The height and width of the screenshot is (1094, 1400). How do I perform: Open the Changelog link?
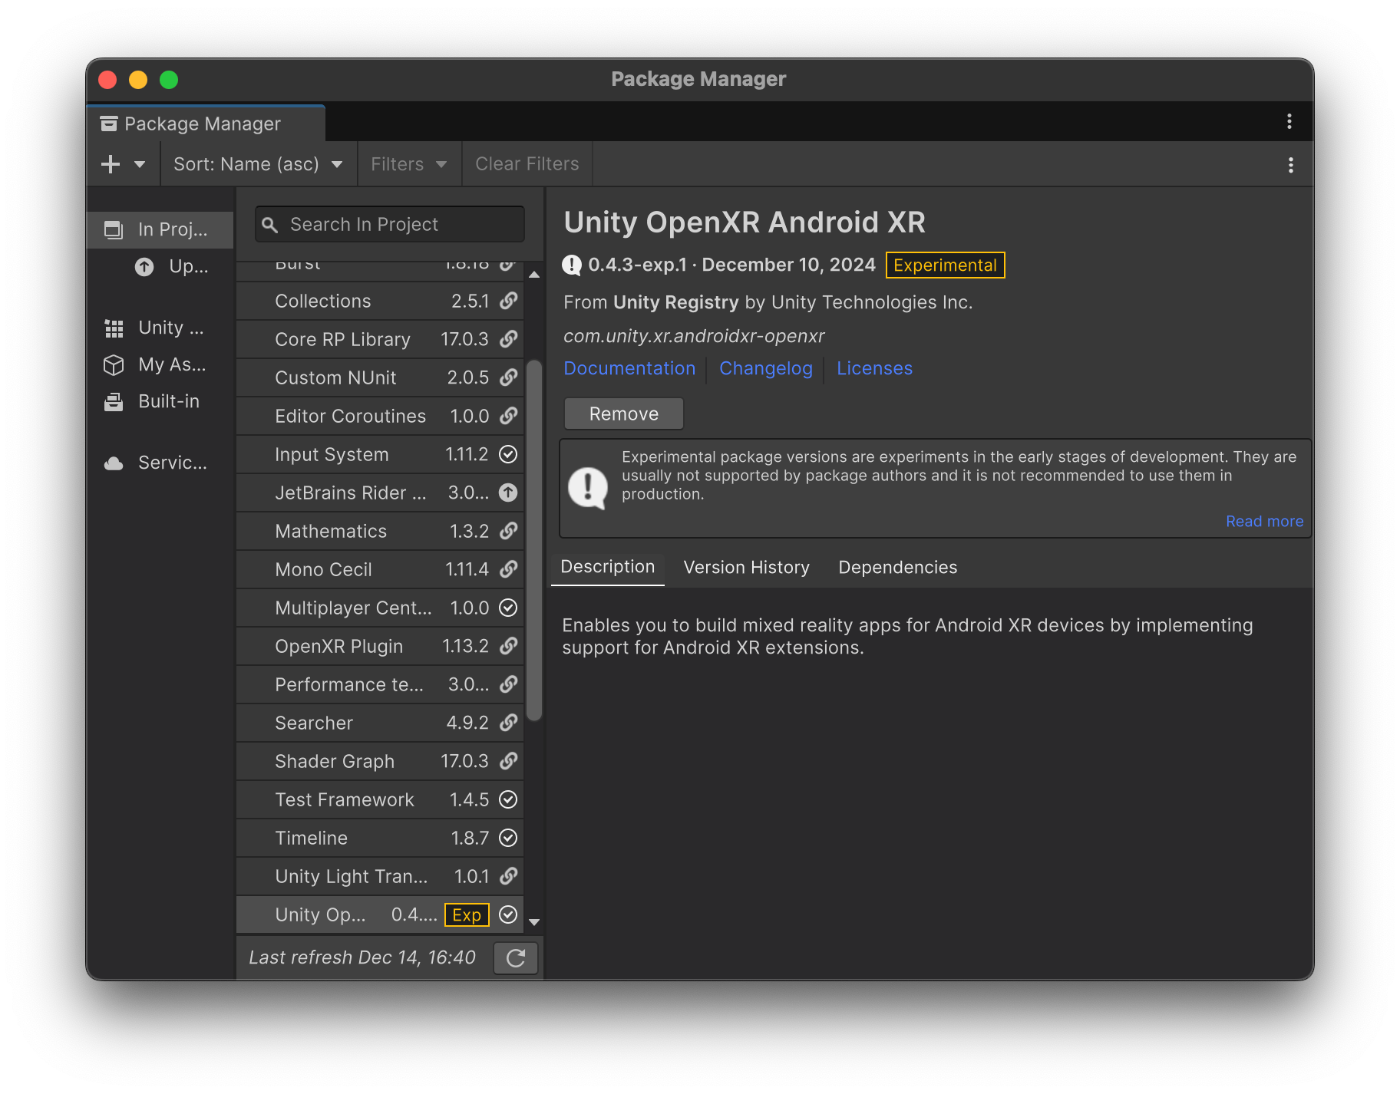(765, 368)
